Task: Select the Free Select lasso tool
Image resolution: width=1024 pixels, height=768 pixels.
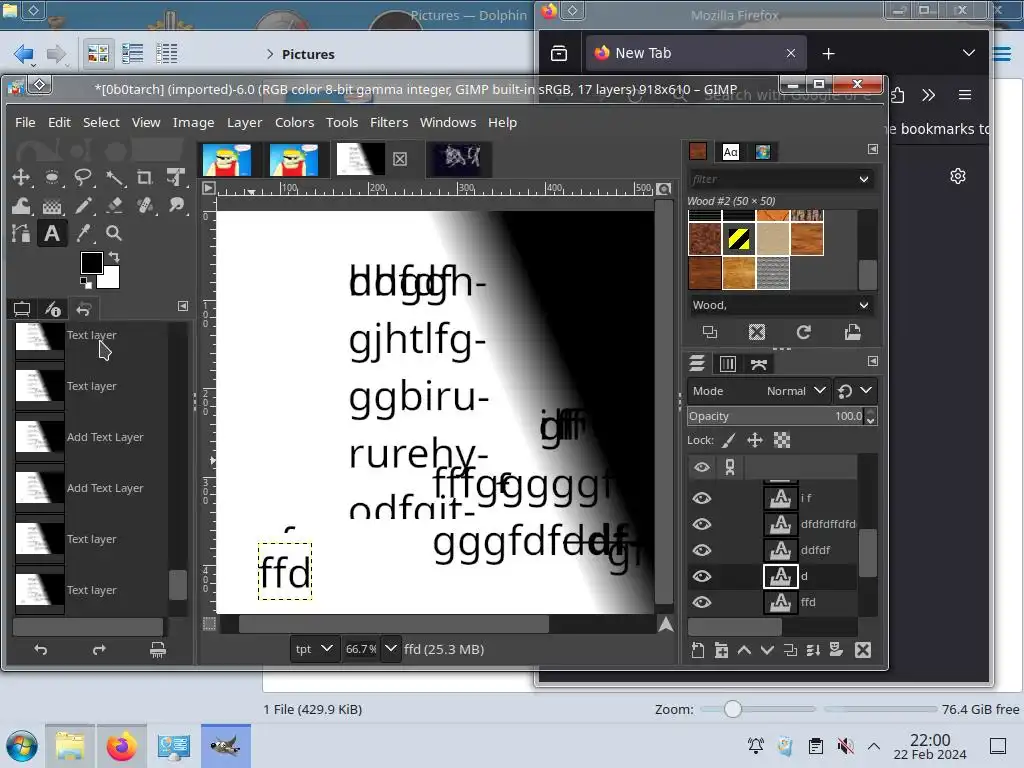Action: pos(83,177)
